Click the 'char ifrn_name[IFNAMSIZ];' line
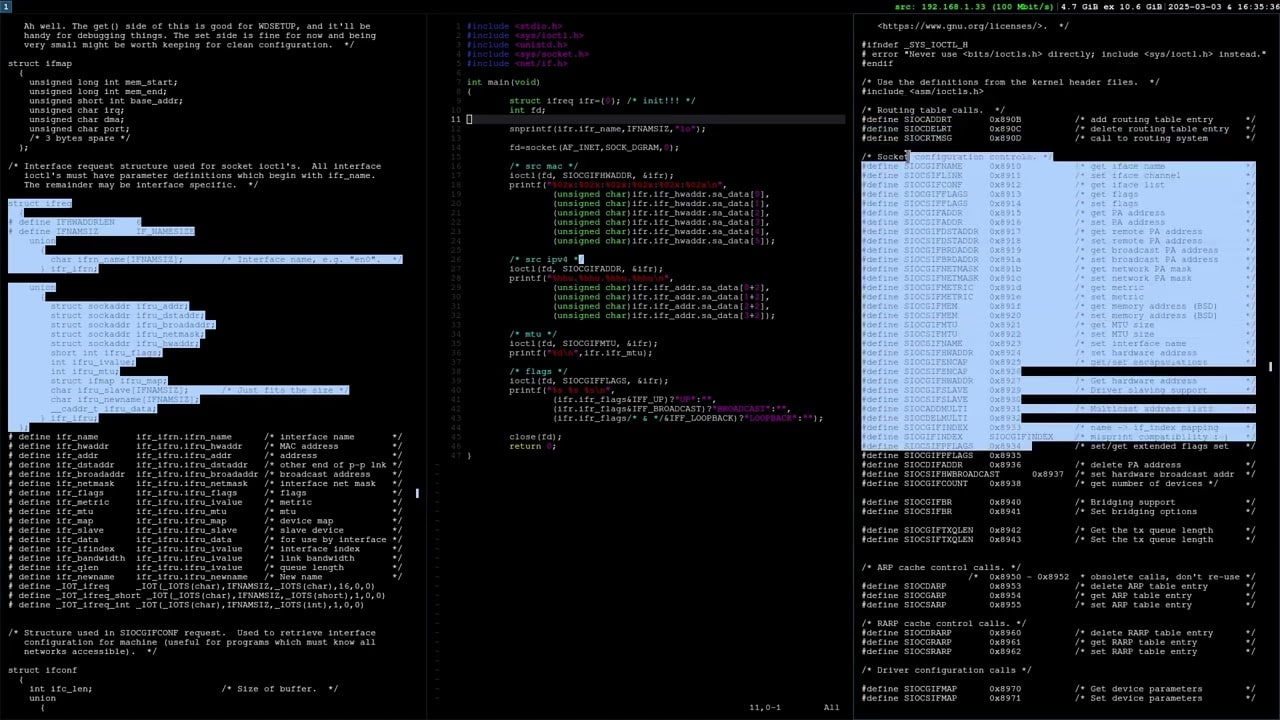 tap(117, 259)
